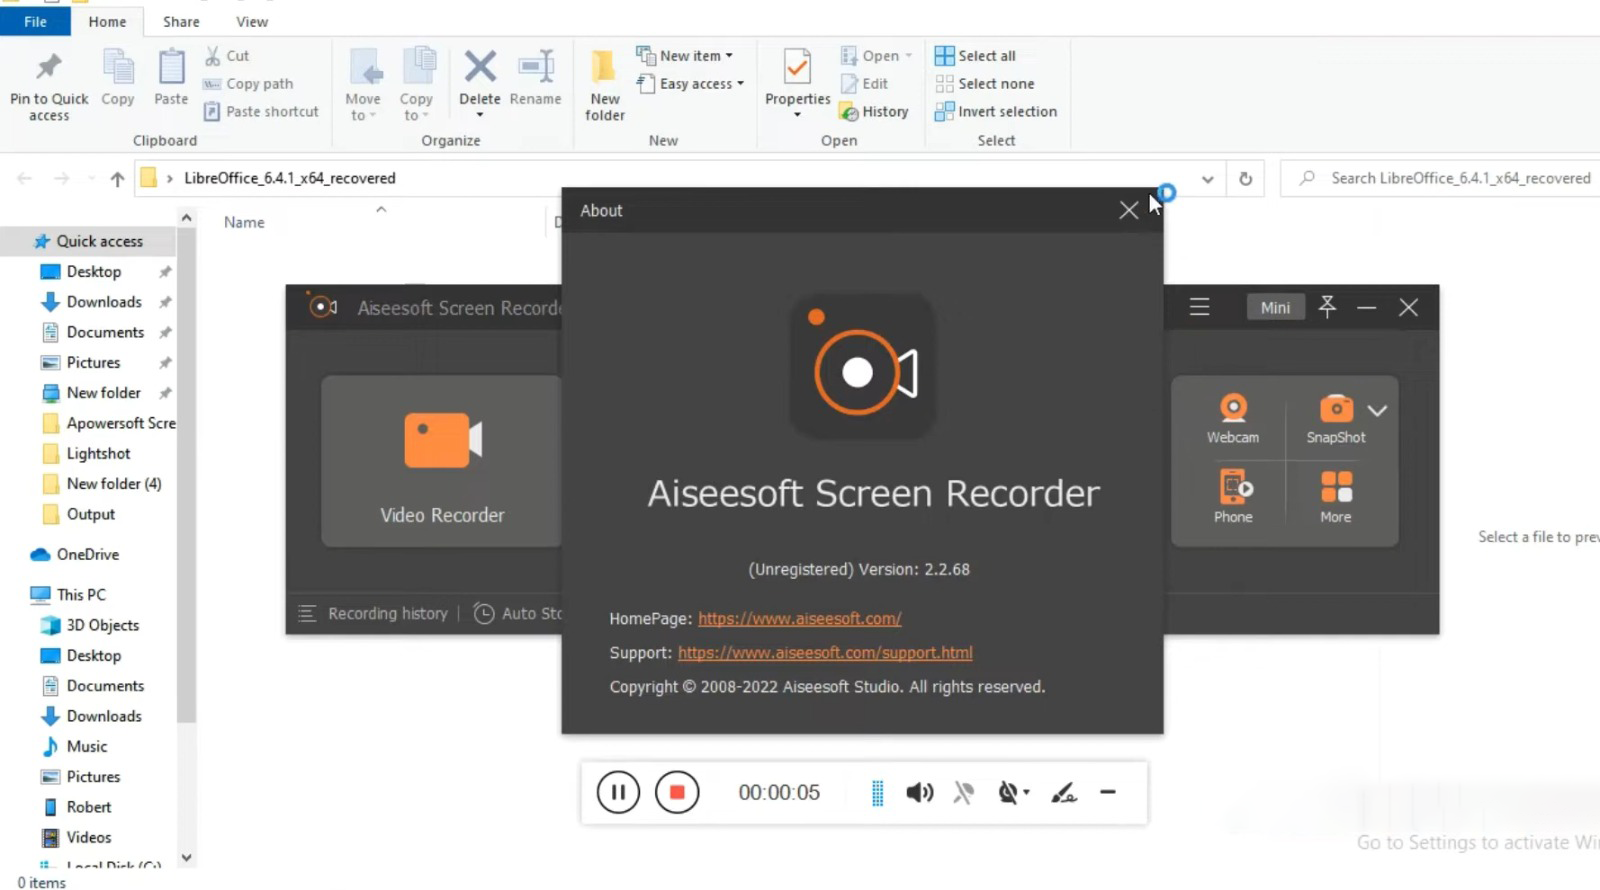Expand the New item dropdown
This screenshot has width=1600, height=890.
[684, 56]
